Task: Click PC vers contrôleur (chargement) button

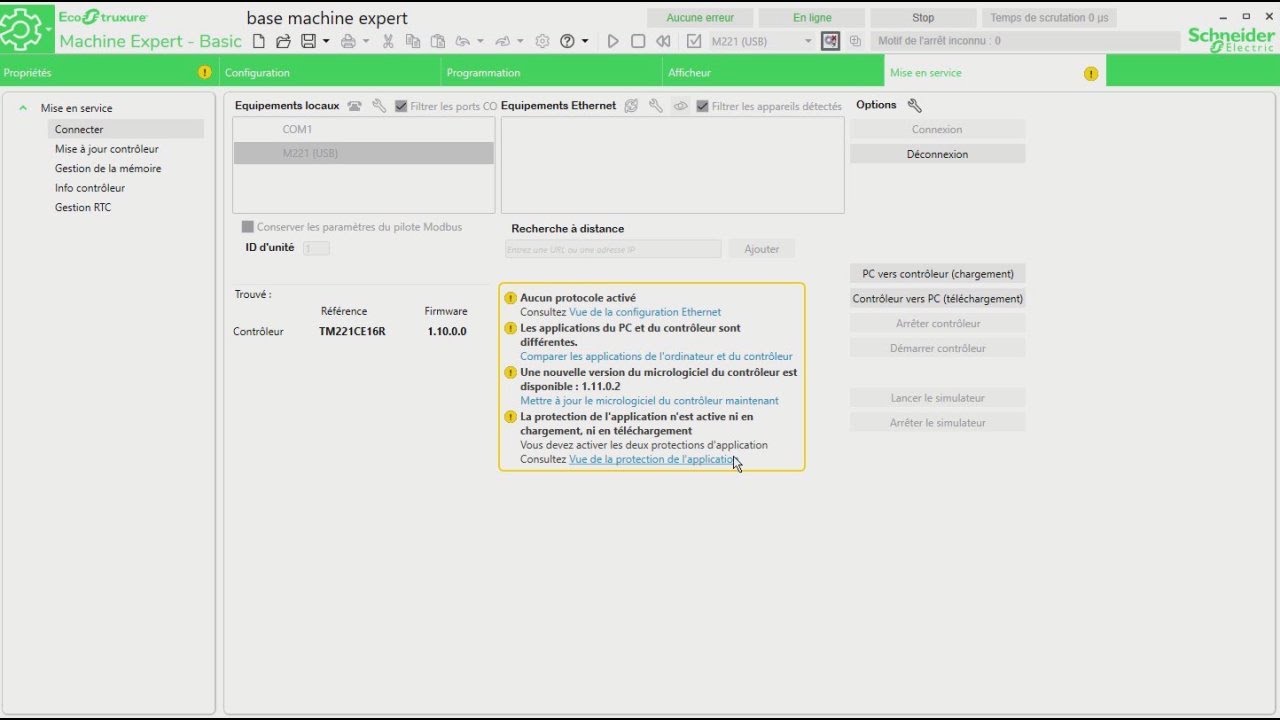Action: 938,274
